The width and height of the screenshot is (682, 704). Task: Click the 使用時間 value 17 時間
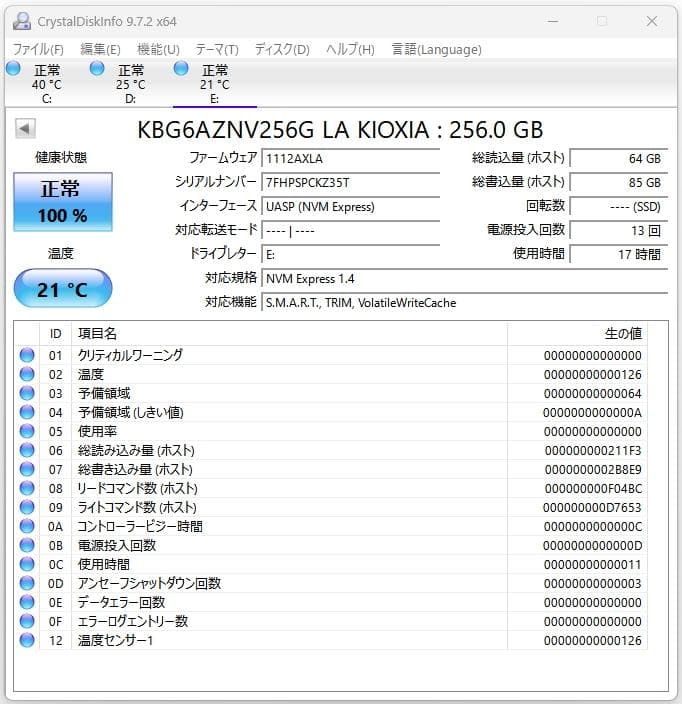619,255
